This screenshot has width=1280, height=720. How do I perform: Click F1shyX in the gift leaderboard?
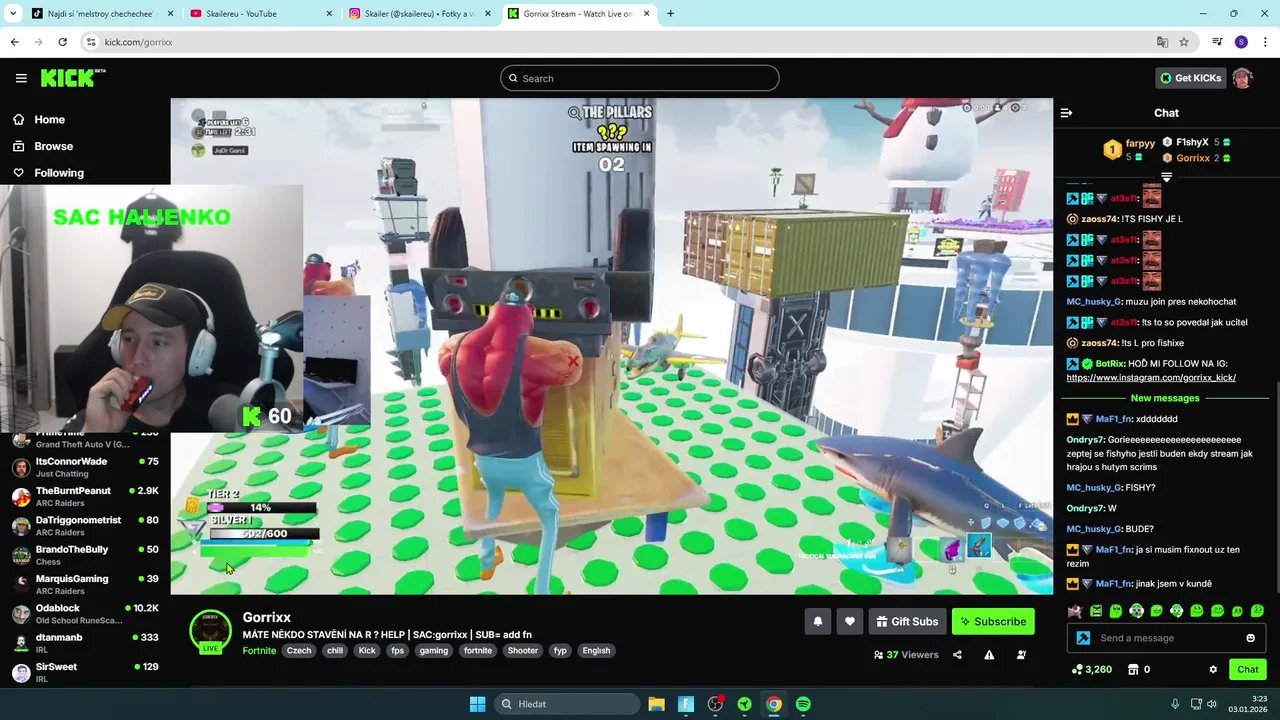(1192, 142)
